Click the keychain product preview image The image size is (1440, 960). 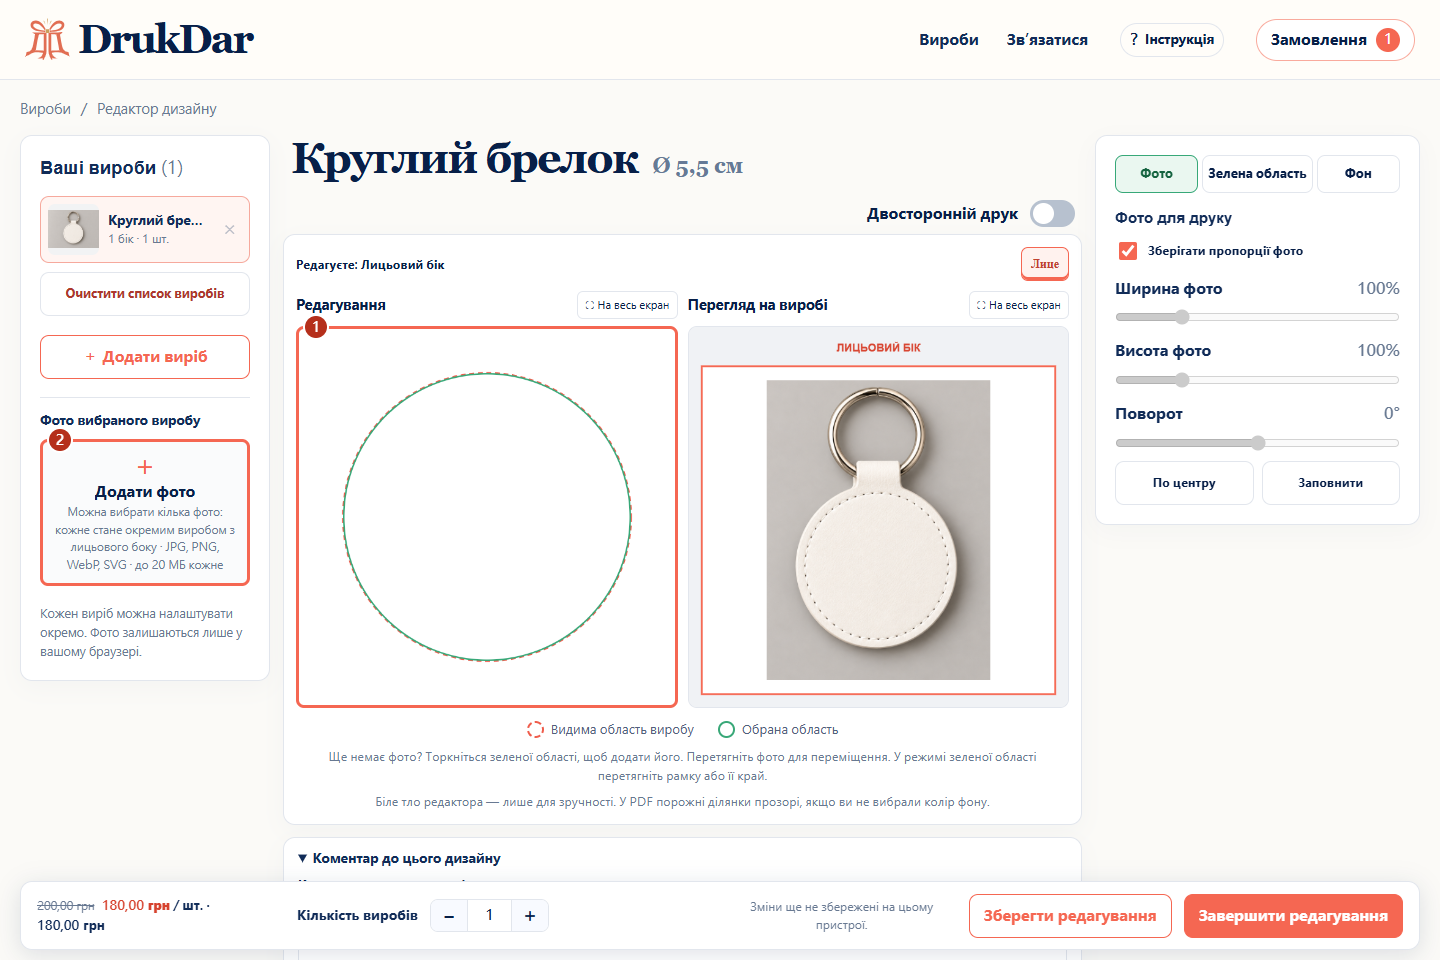(x=878, y=530)
